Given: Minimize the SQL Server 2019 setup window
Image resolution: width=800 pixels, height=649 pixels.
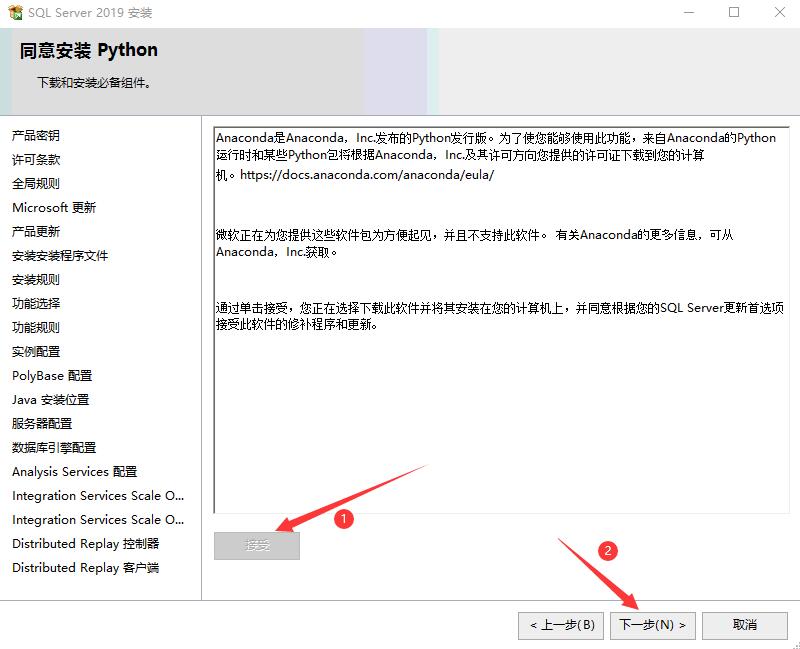Looking at the screenshot, I should (x=689, y=12).
